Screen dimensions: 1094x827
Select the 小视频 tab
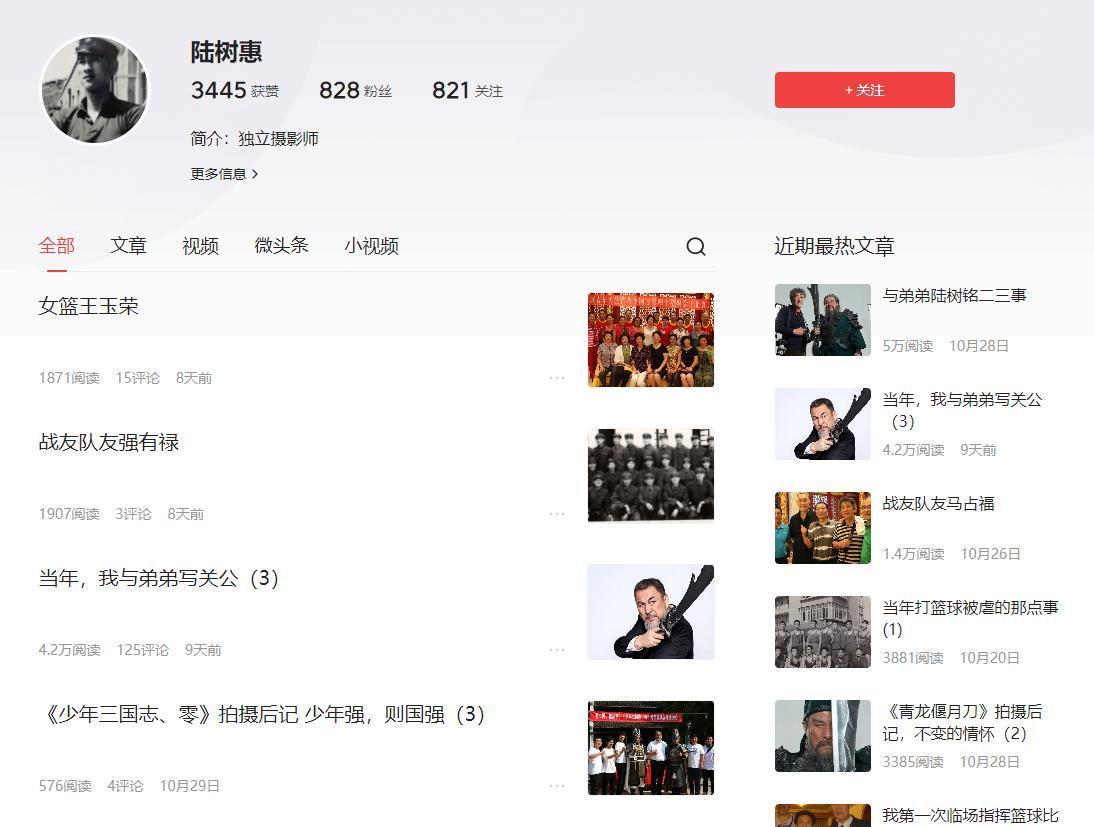click(x=371, y=246)
